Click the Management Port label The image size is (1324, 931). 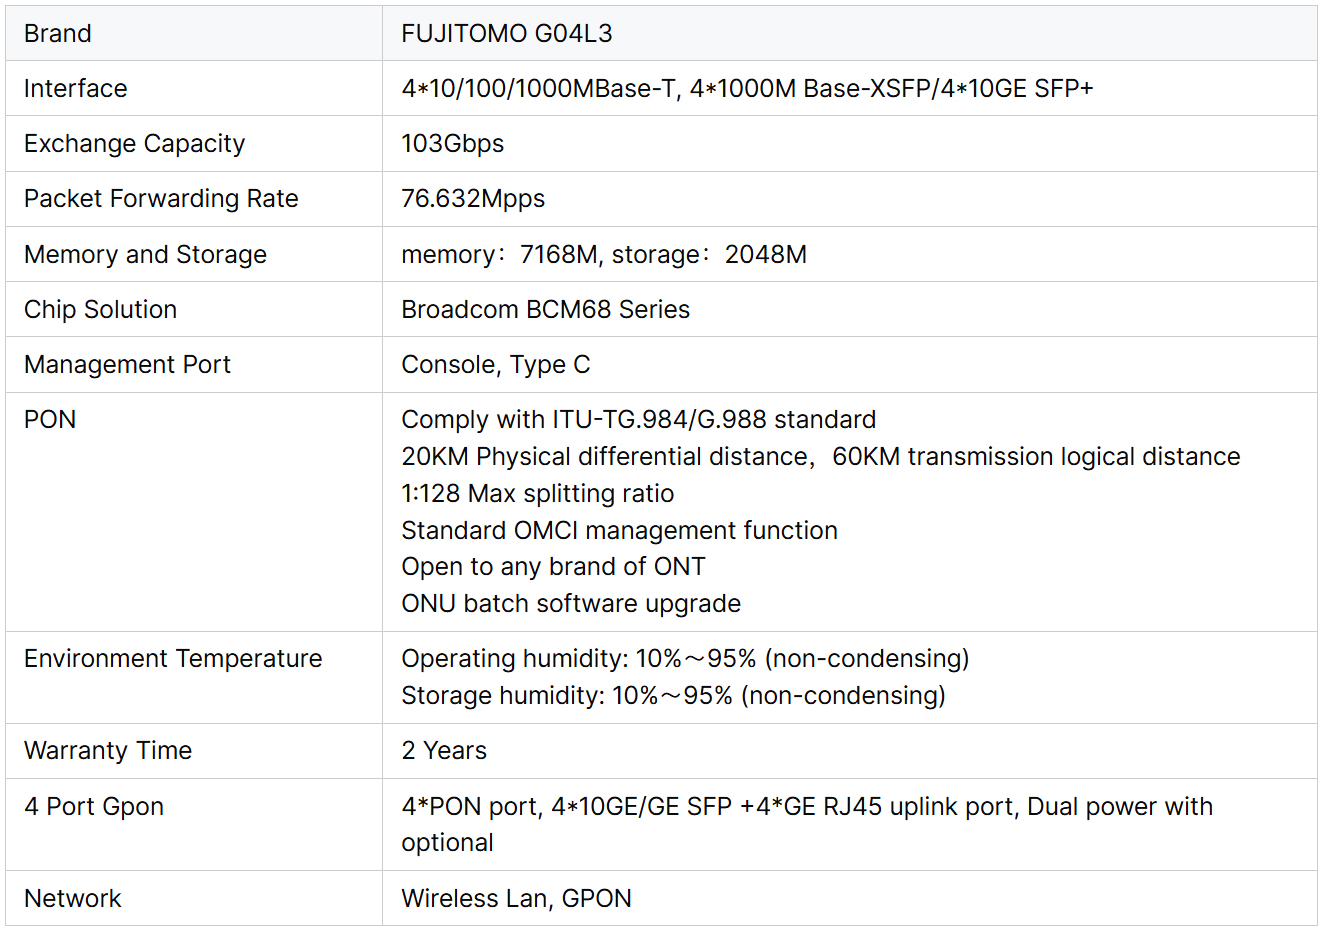(x=127, y=365)
